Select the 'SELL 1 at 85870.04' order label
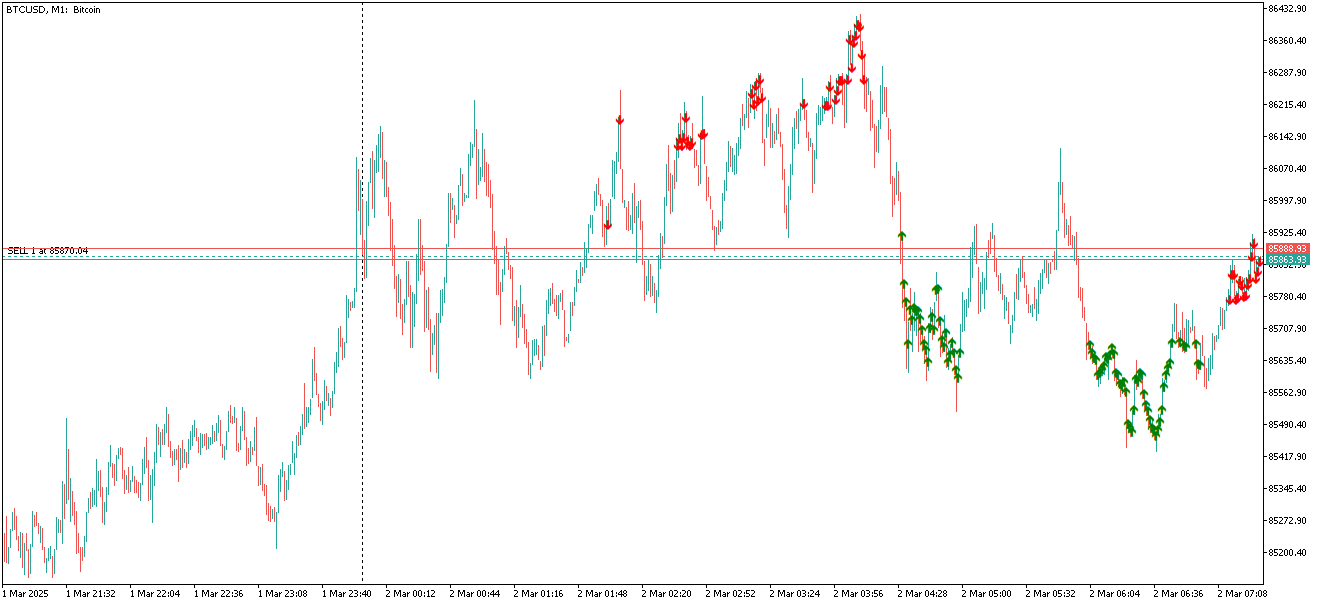 point(48,250)
